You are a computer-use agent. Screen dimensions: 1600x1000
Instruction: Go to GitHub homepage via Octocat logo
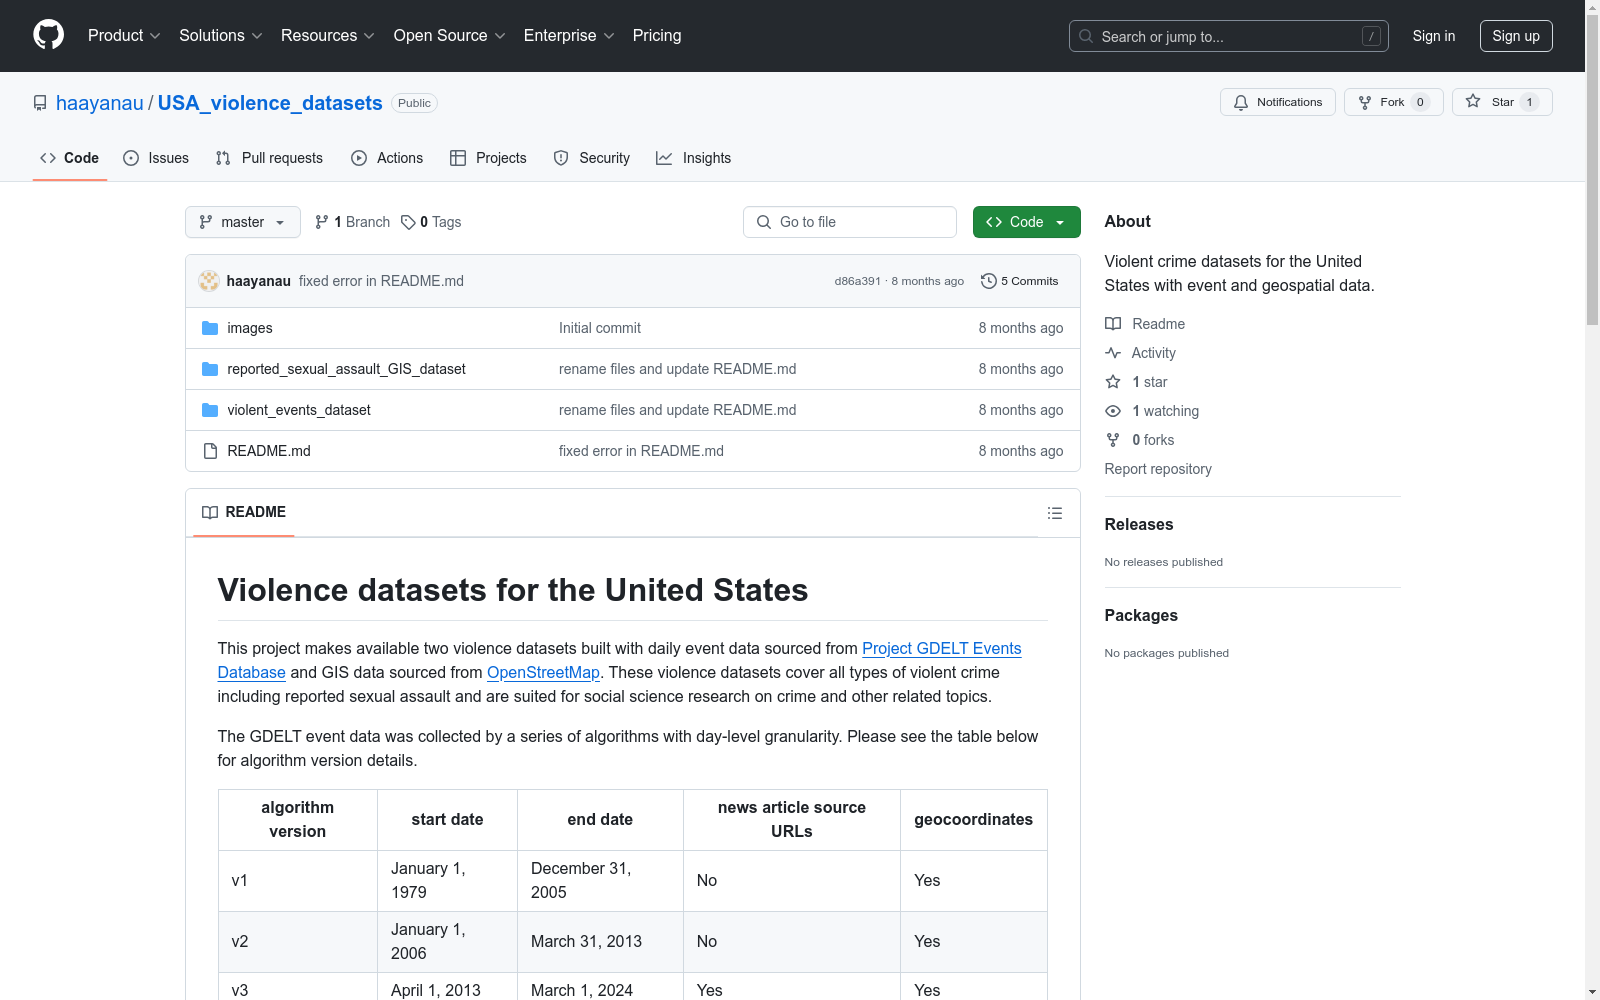click(48, 35)
